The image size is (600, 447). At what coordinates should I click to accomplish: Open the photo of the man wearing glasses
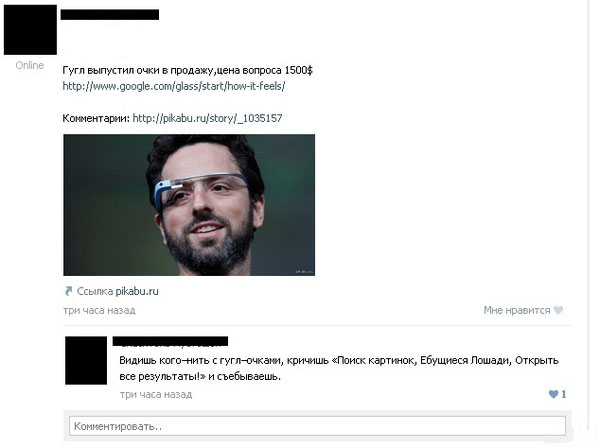tap(189, 205)
